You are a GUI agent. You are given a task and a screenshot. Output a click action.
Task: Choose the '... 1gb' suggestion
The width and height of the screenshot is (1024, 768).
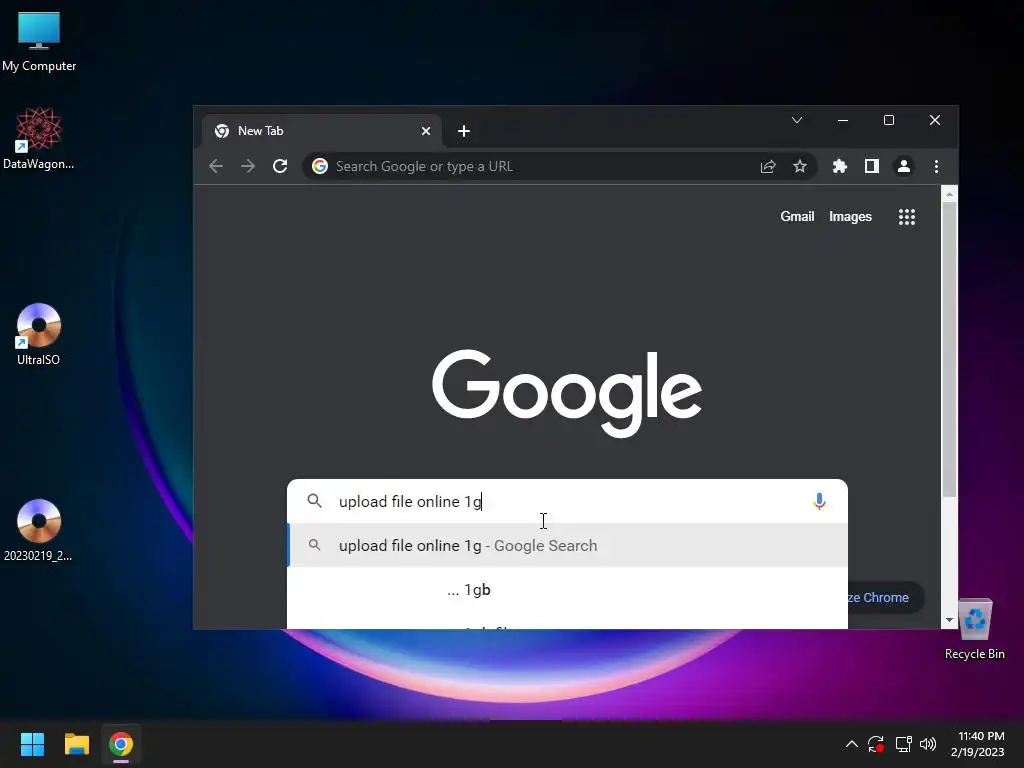[568, 590]
